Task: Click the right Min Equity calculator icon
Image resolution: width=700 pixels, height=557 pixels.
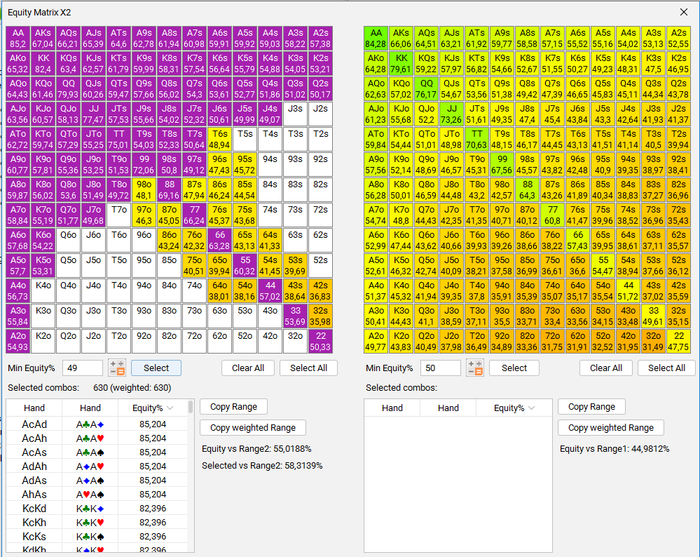Action: pos(475,368)
